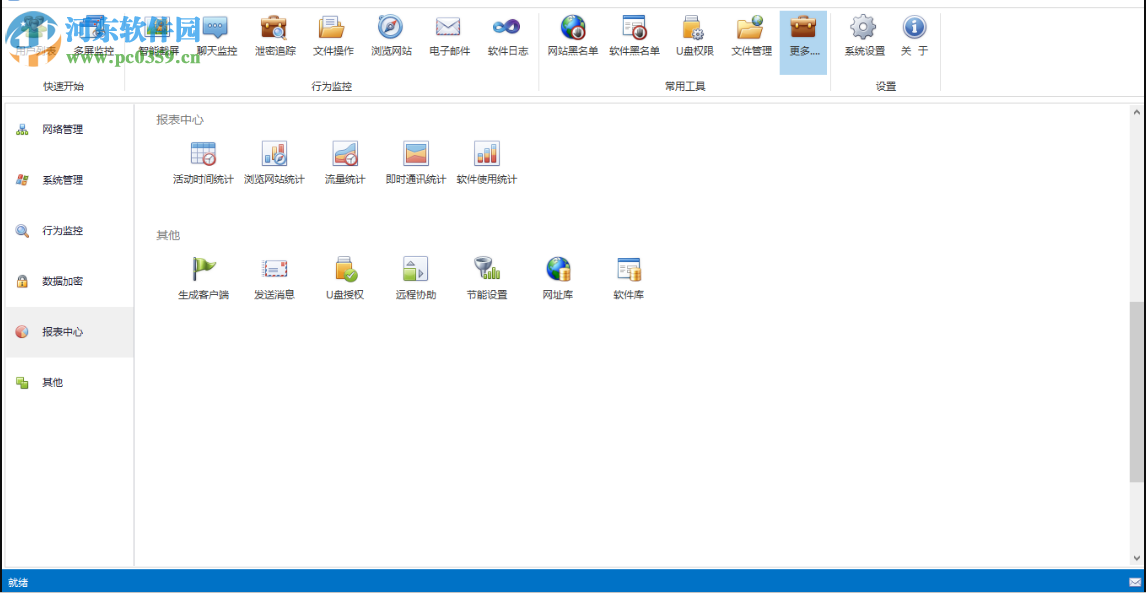This screenshot has width=1146, height=593.
Task: Open 软件库 software library
Action: coord(629,279)
